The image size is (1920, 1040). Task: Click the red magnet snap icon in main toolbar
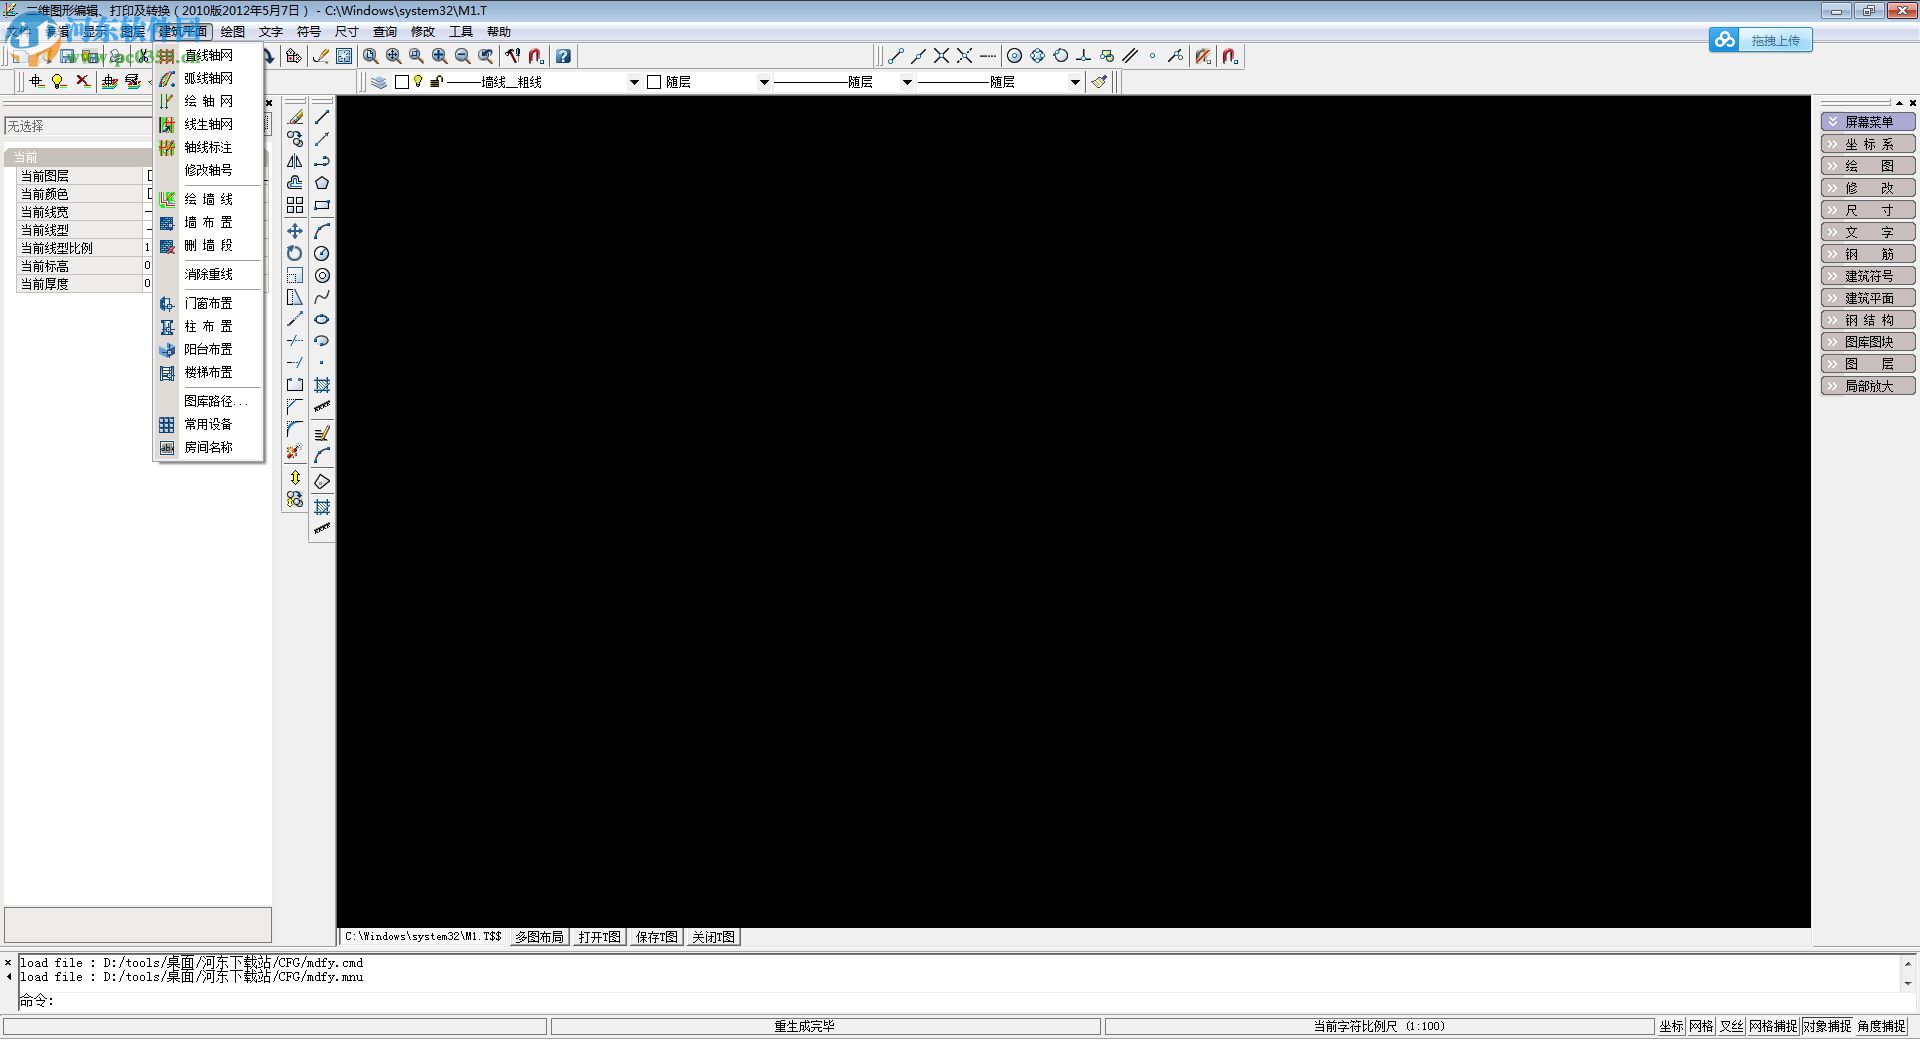[x=536, y=56]
